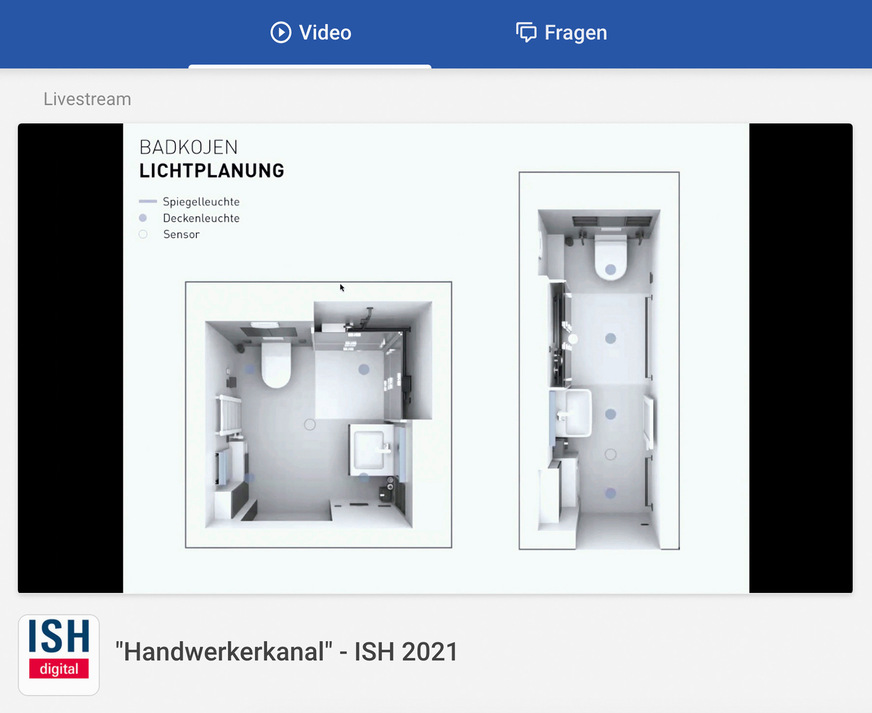Click the Livestream section label
The image size is (872, 713).
pos(87,99)
